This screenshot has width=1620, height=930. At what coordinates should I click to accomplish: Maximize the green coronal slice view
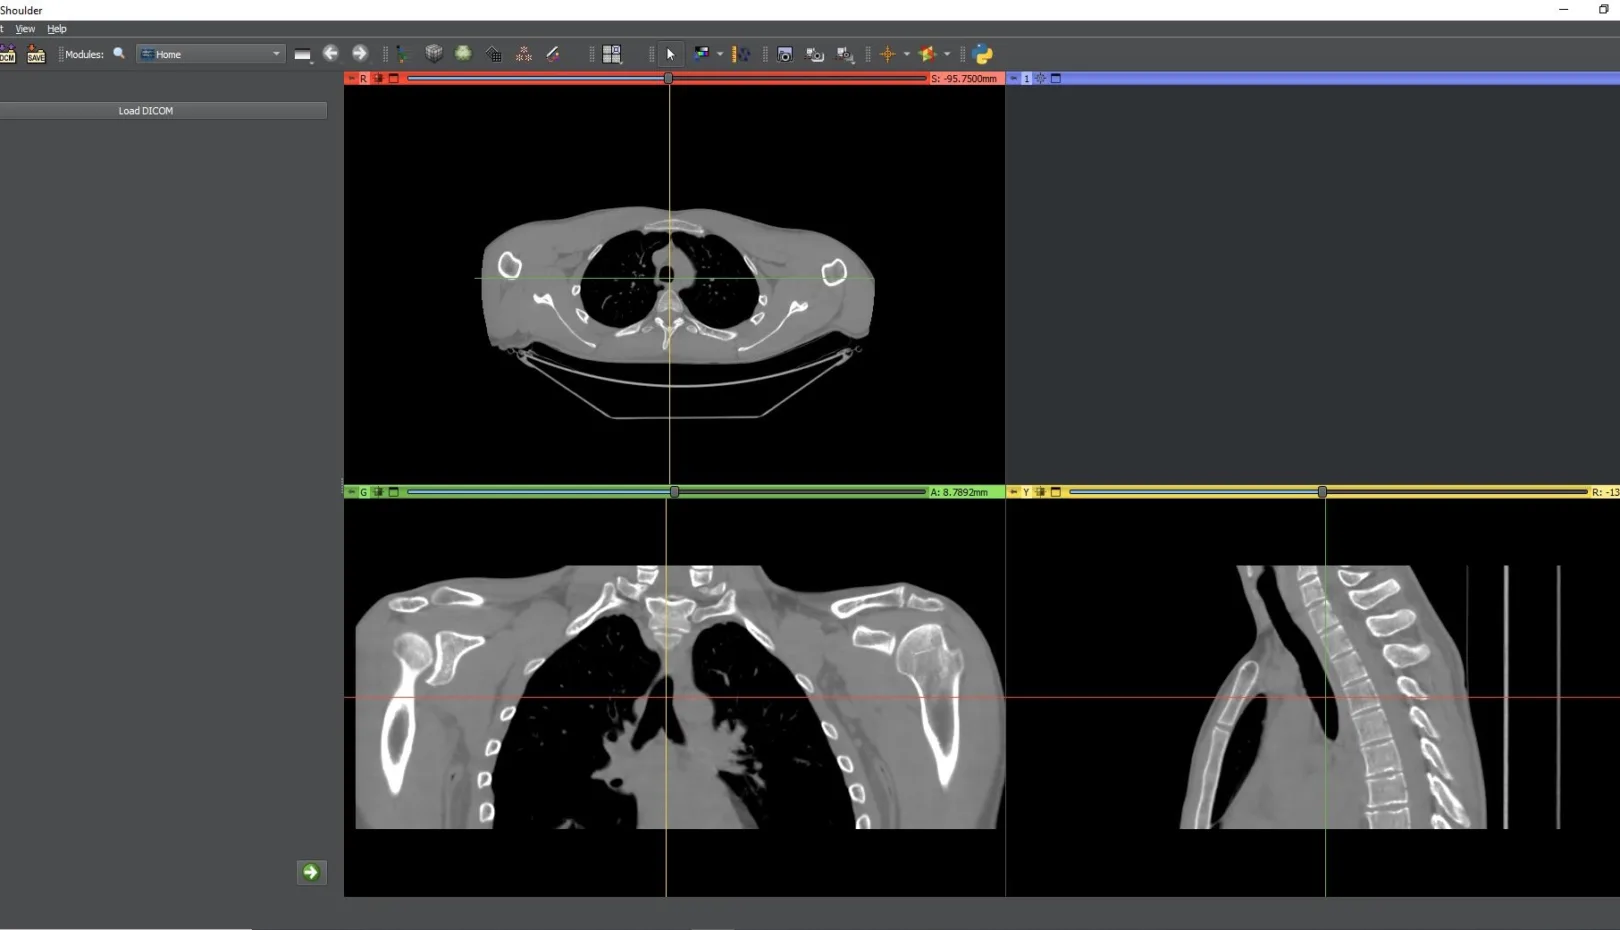pos(394,492)
